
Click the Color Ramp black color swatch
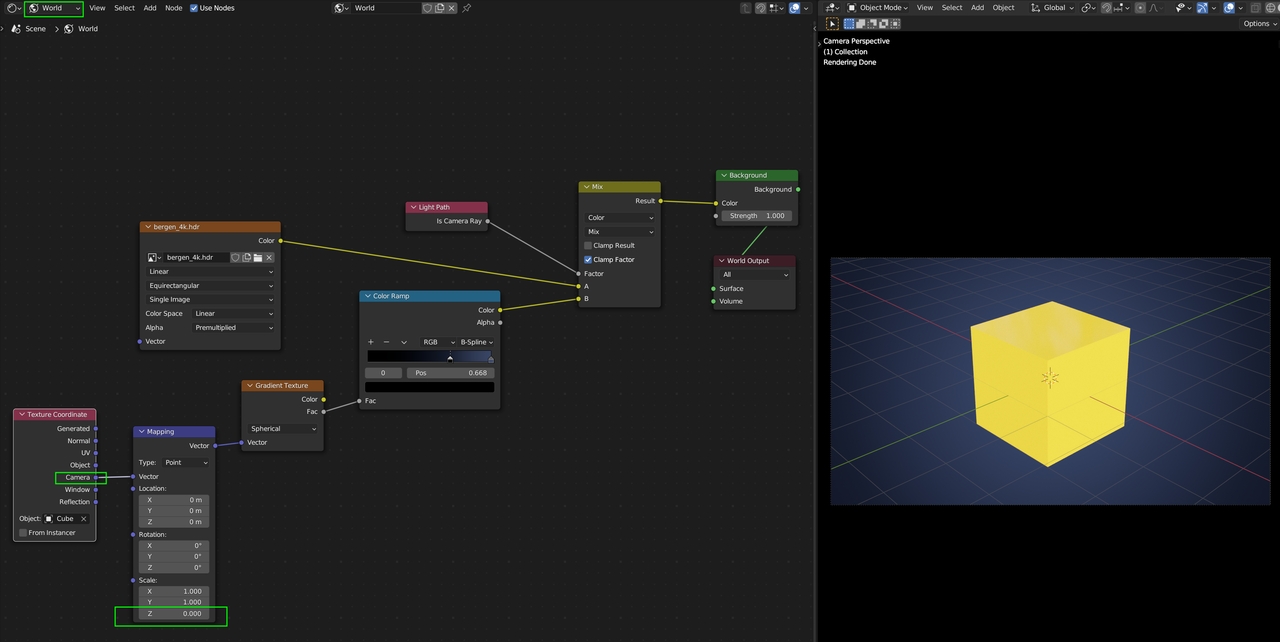point(429,387)
